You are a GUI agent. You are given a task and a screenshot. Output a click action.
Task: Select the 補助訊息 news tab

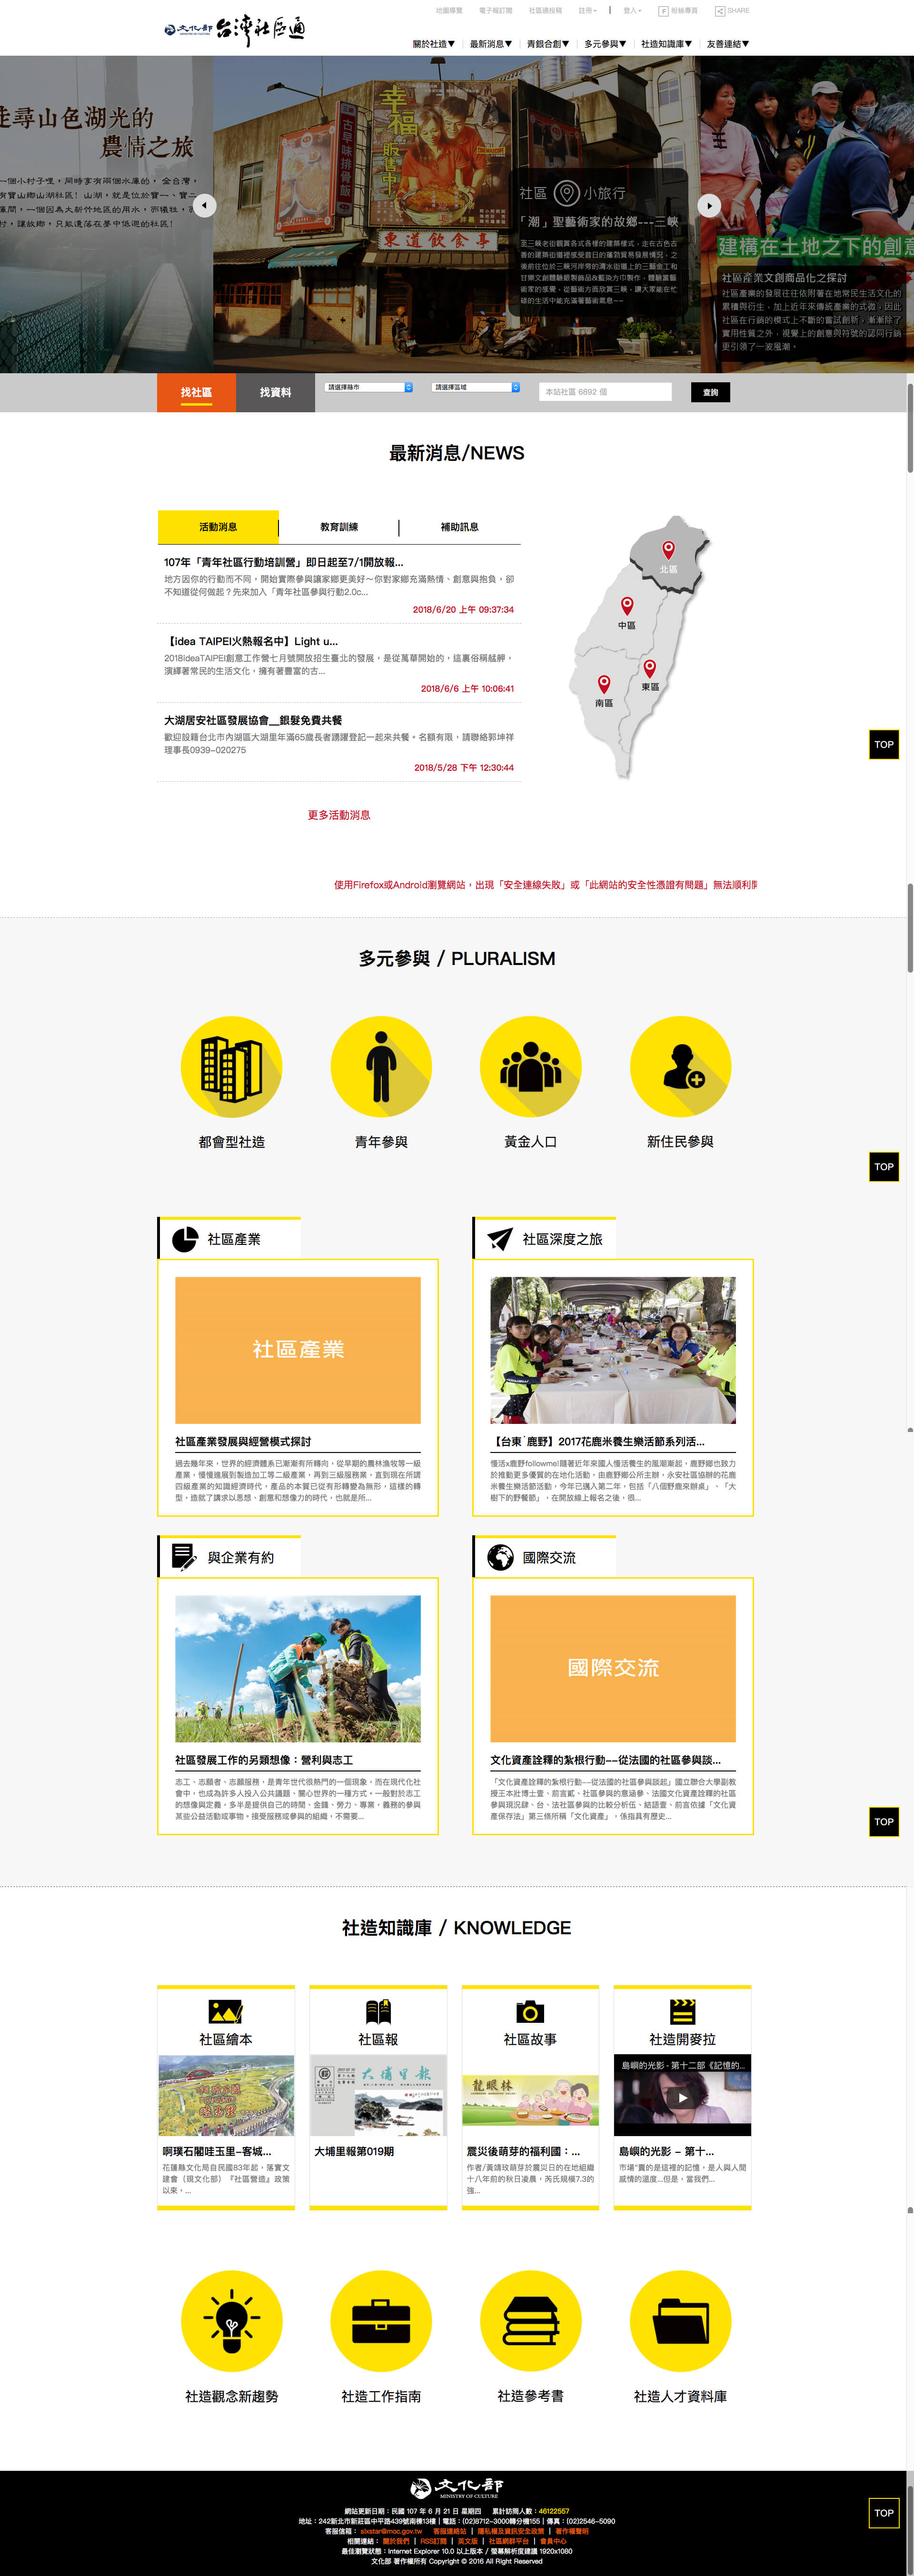pyautogui.click(x=460, y=527)
